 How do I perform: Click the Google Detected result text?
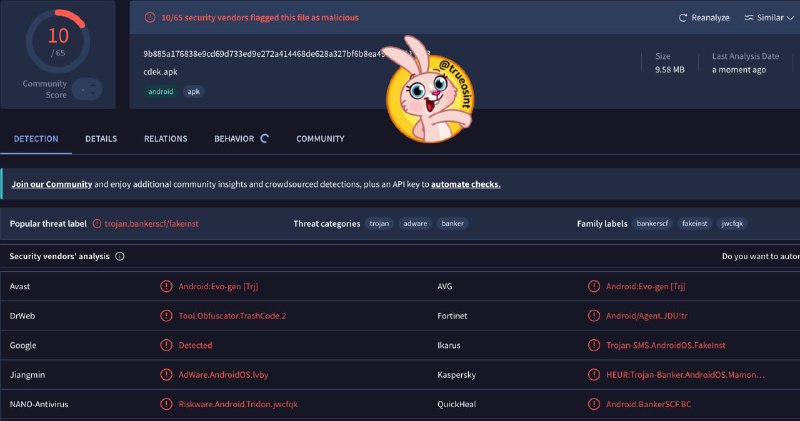(195, 345)
